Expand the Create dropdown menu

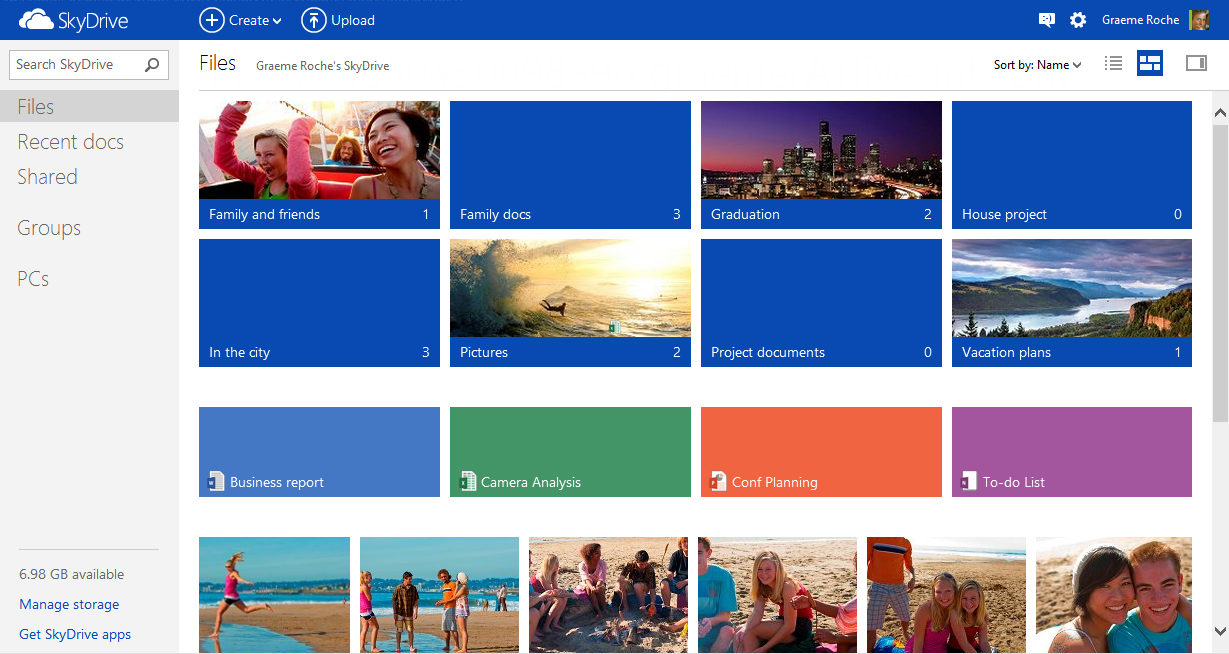[241, 20]
